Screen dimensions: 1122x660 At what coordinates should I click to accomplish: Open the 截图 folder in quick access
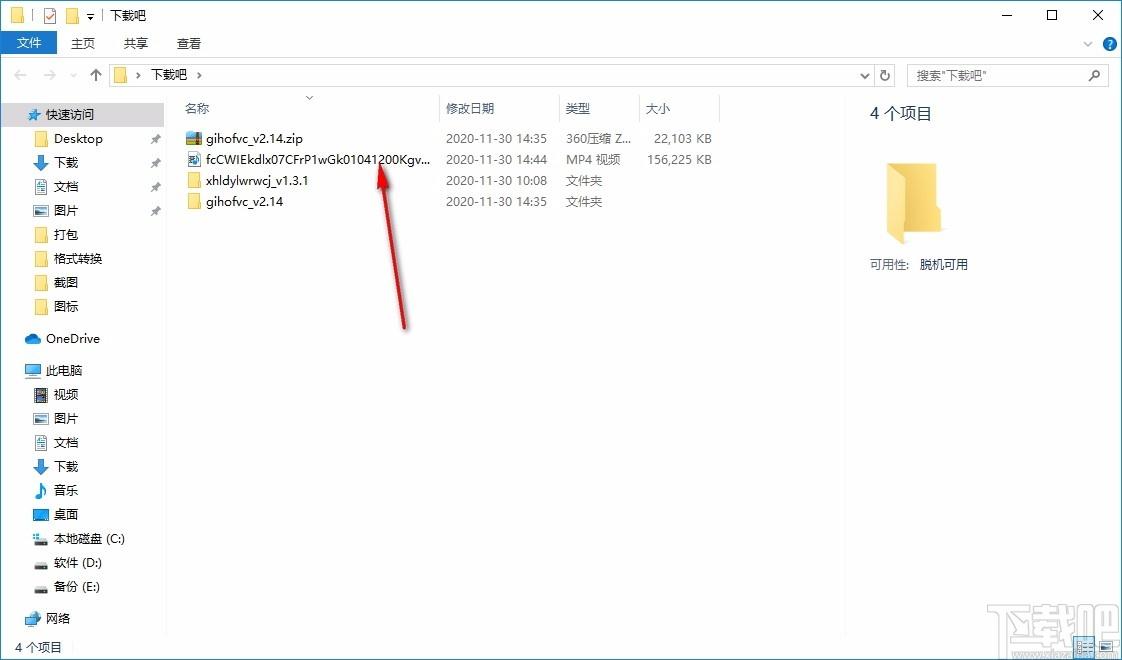[x=66, y=283]
